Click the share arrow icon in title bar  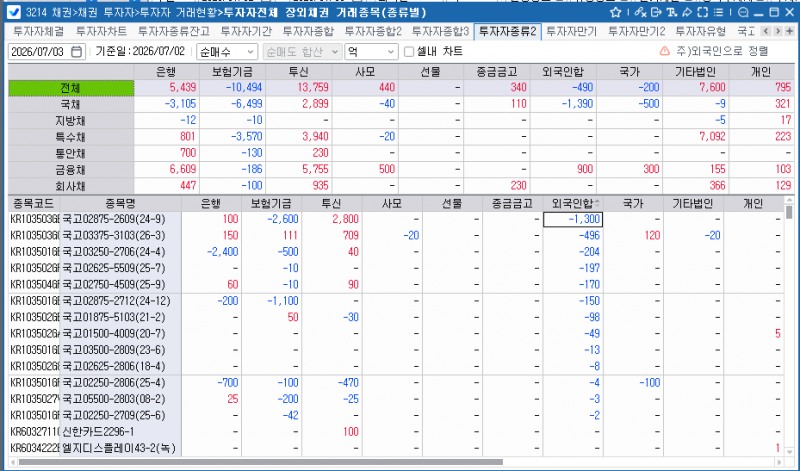point(687,12)
